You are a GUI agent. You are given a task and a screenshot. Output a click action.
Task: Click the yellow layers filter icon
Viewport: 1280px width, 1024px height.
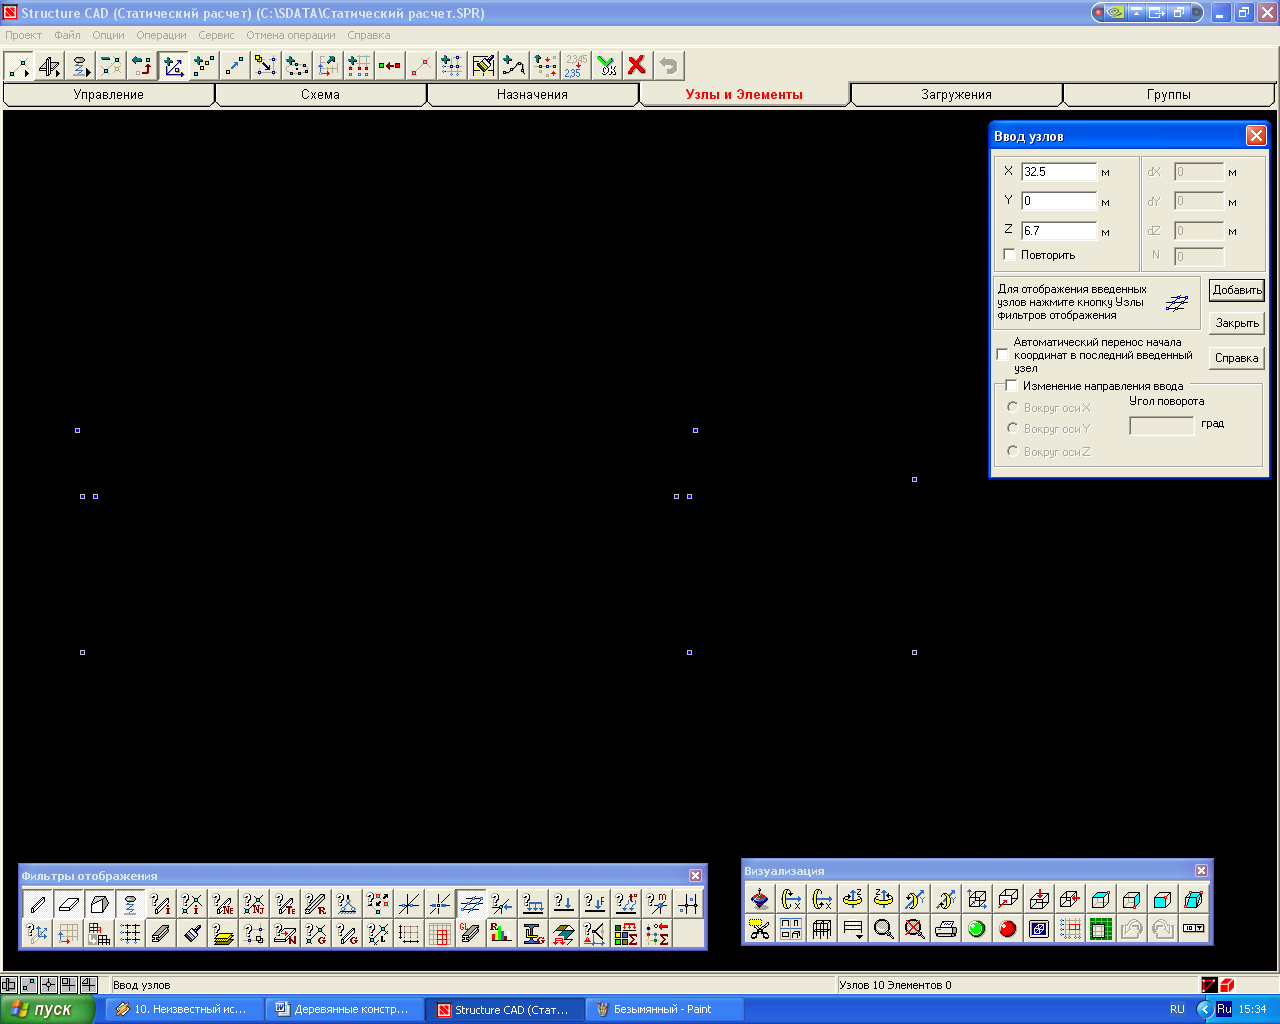pos(222,934)
